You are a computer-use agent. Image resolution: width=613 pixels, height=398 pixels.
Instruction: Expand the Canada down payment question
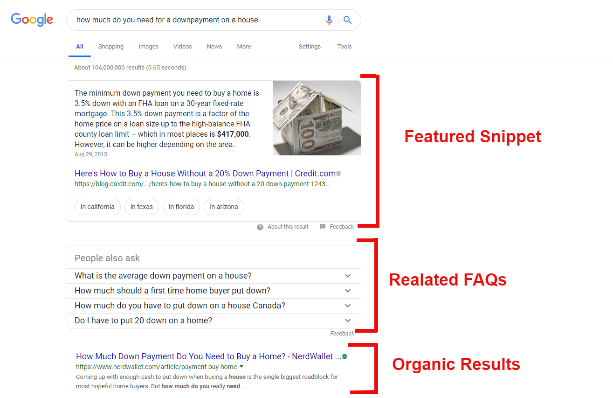pos(214,306)
